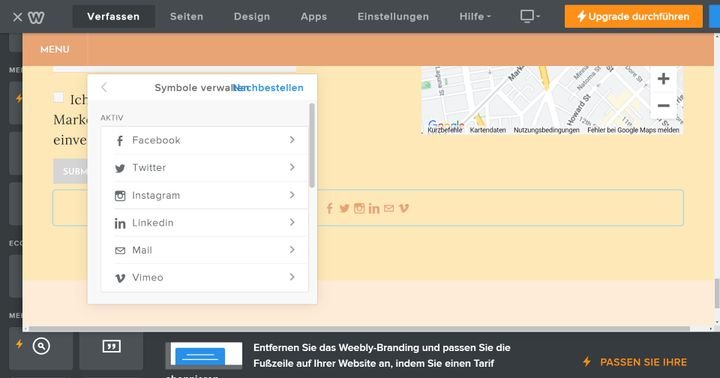
Task: Select the search box element icon
Action: point(41,346)
